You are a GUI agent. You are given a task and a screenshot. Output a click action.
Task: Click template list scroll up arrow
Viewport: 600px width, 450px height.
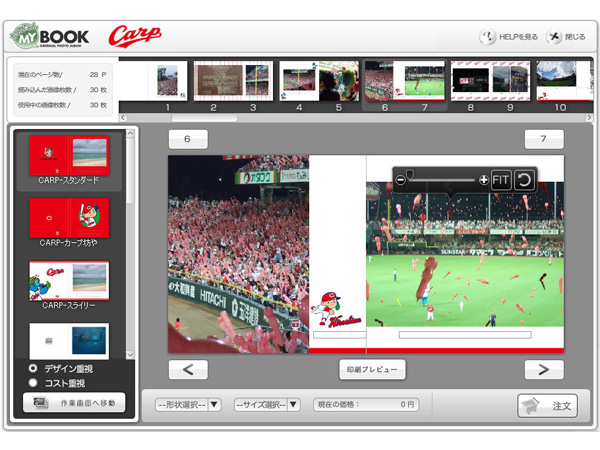point(130,133)
